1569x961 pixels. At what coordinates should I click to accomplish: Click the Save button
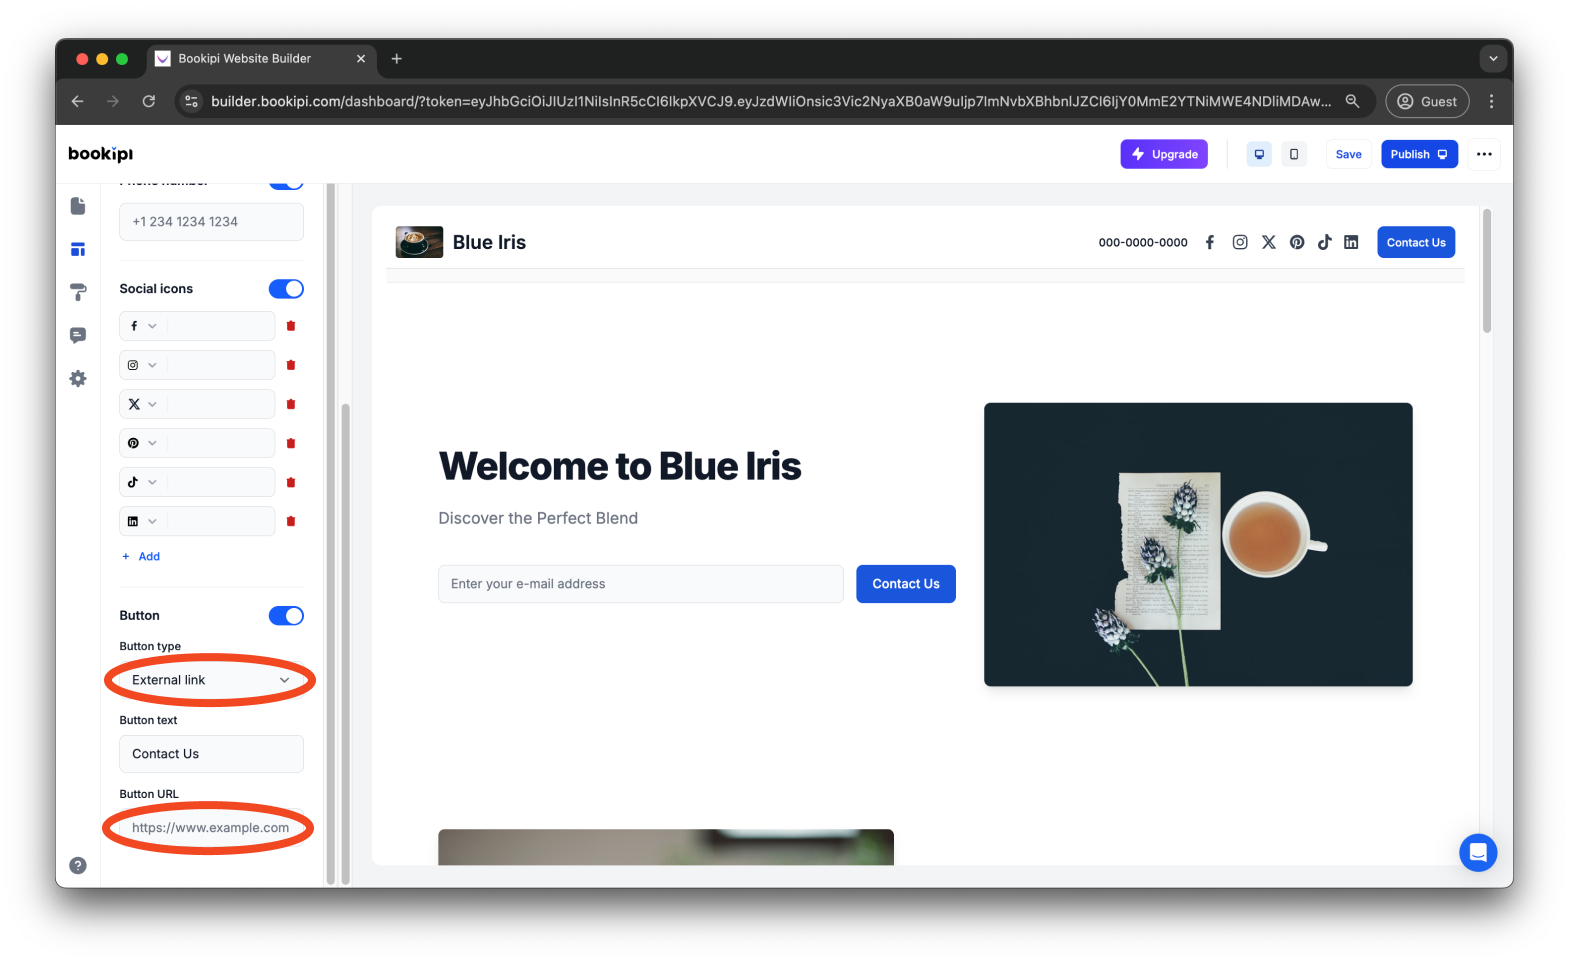pyautogui.click(x=1348, y=154)
